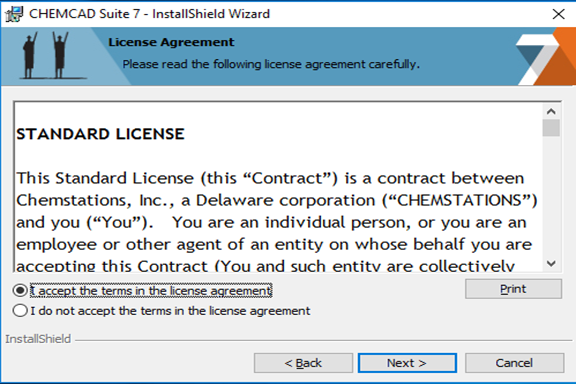
Task: Click the license scrollbar up arrow
Action: point(551,111)
